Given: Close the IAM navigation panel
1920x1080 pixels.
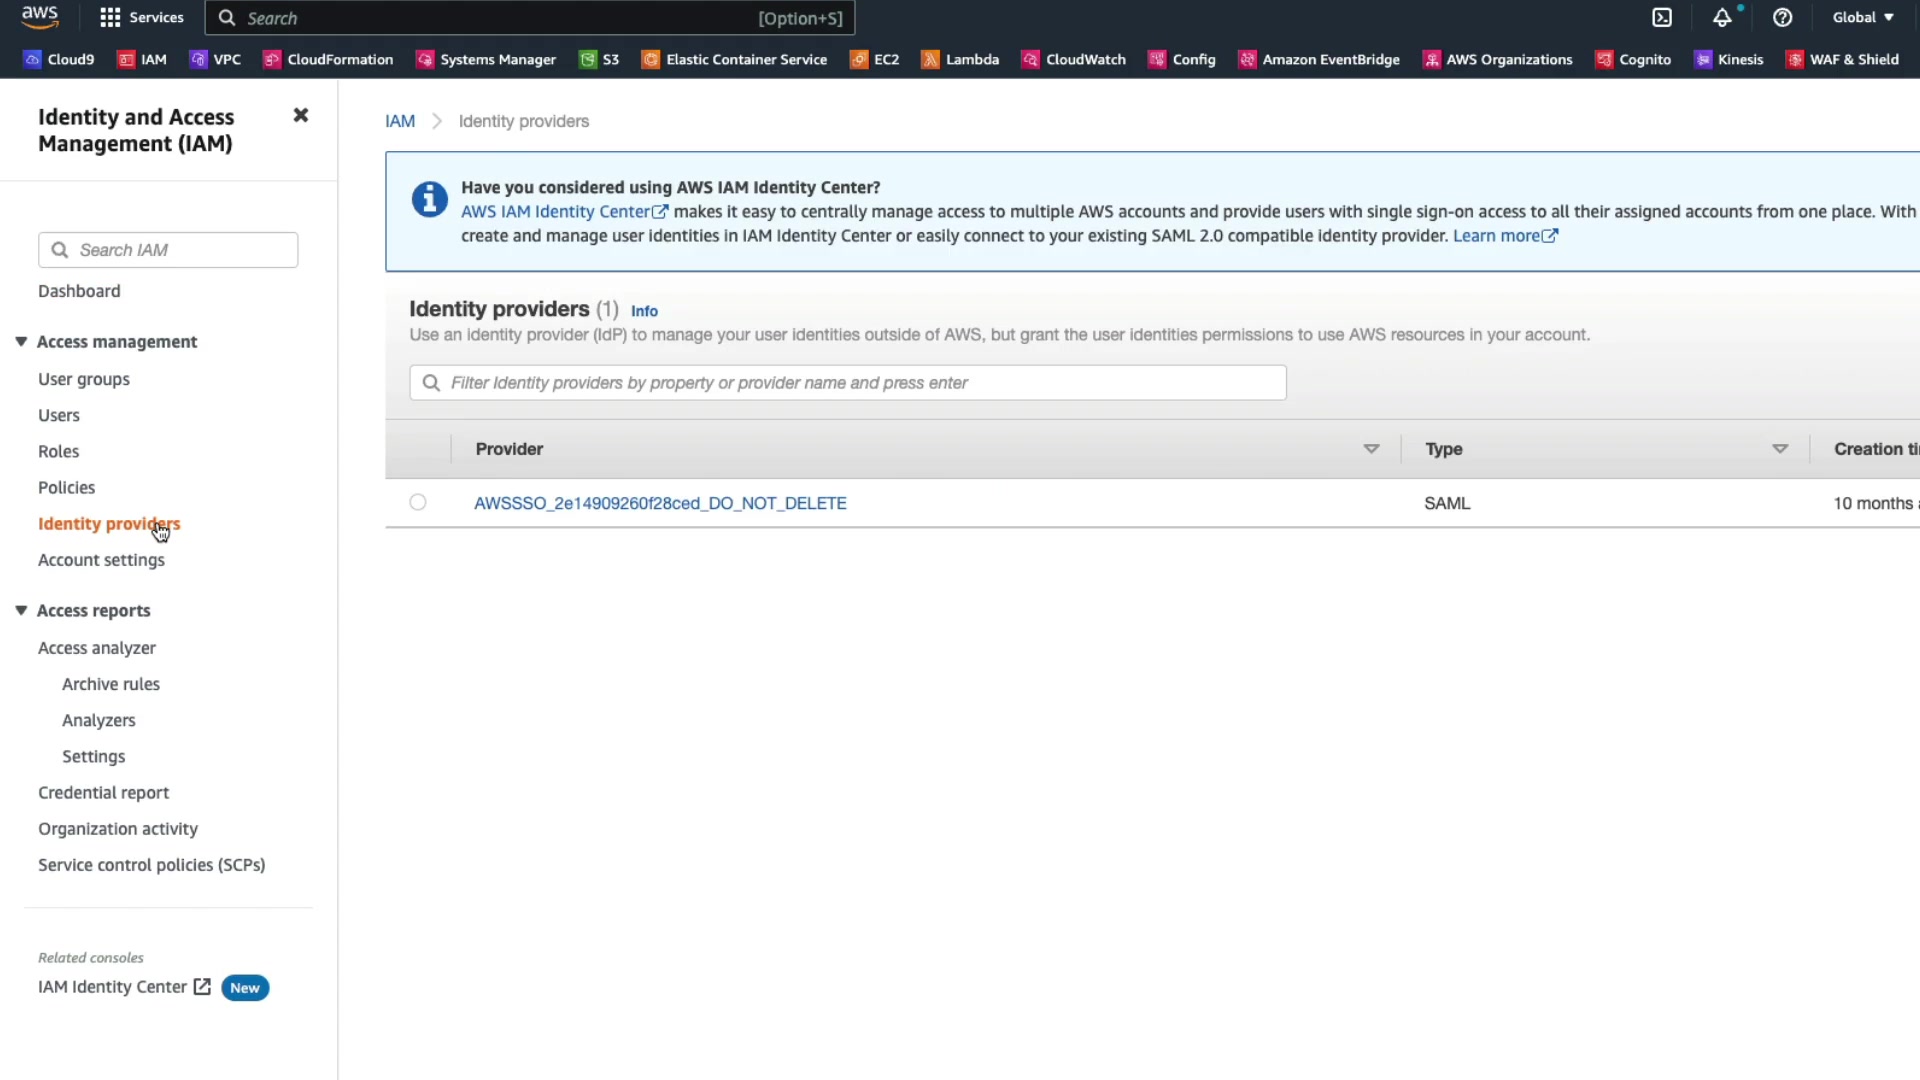Looking at the screenshot, I should pyautogui.click(x=300, y=115).
